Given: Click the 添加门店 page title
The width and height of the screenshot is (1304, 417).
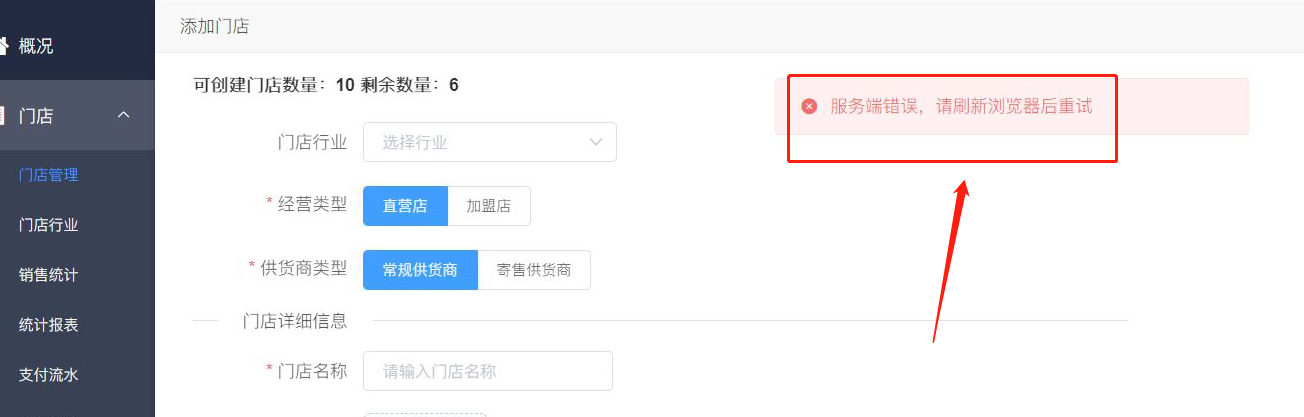Looking at the screenshot, I should pyautogui.click(x=214, y=26).
